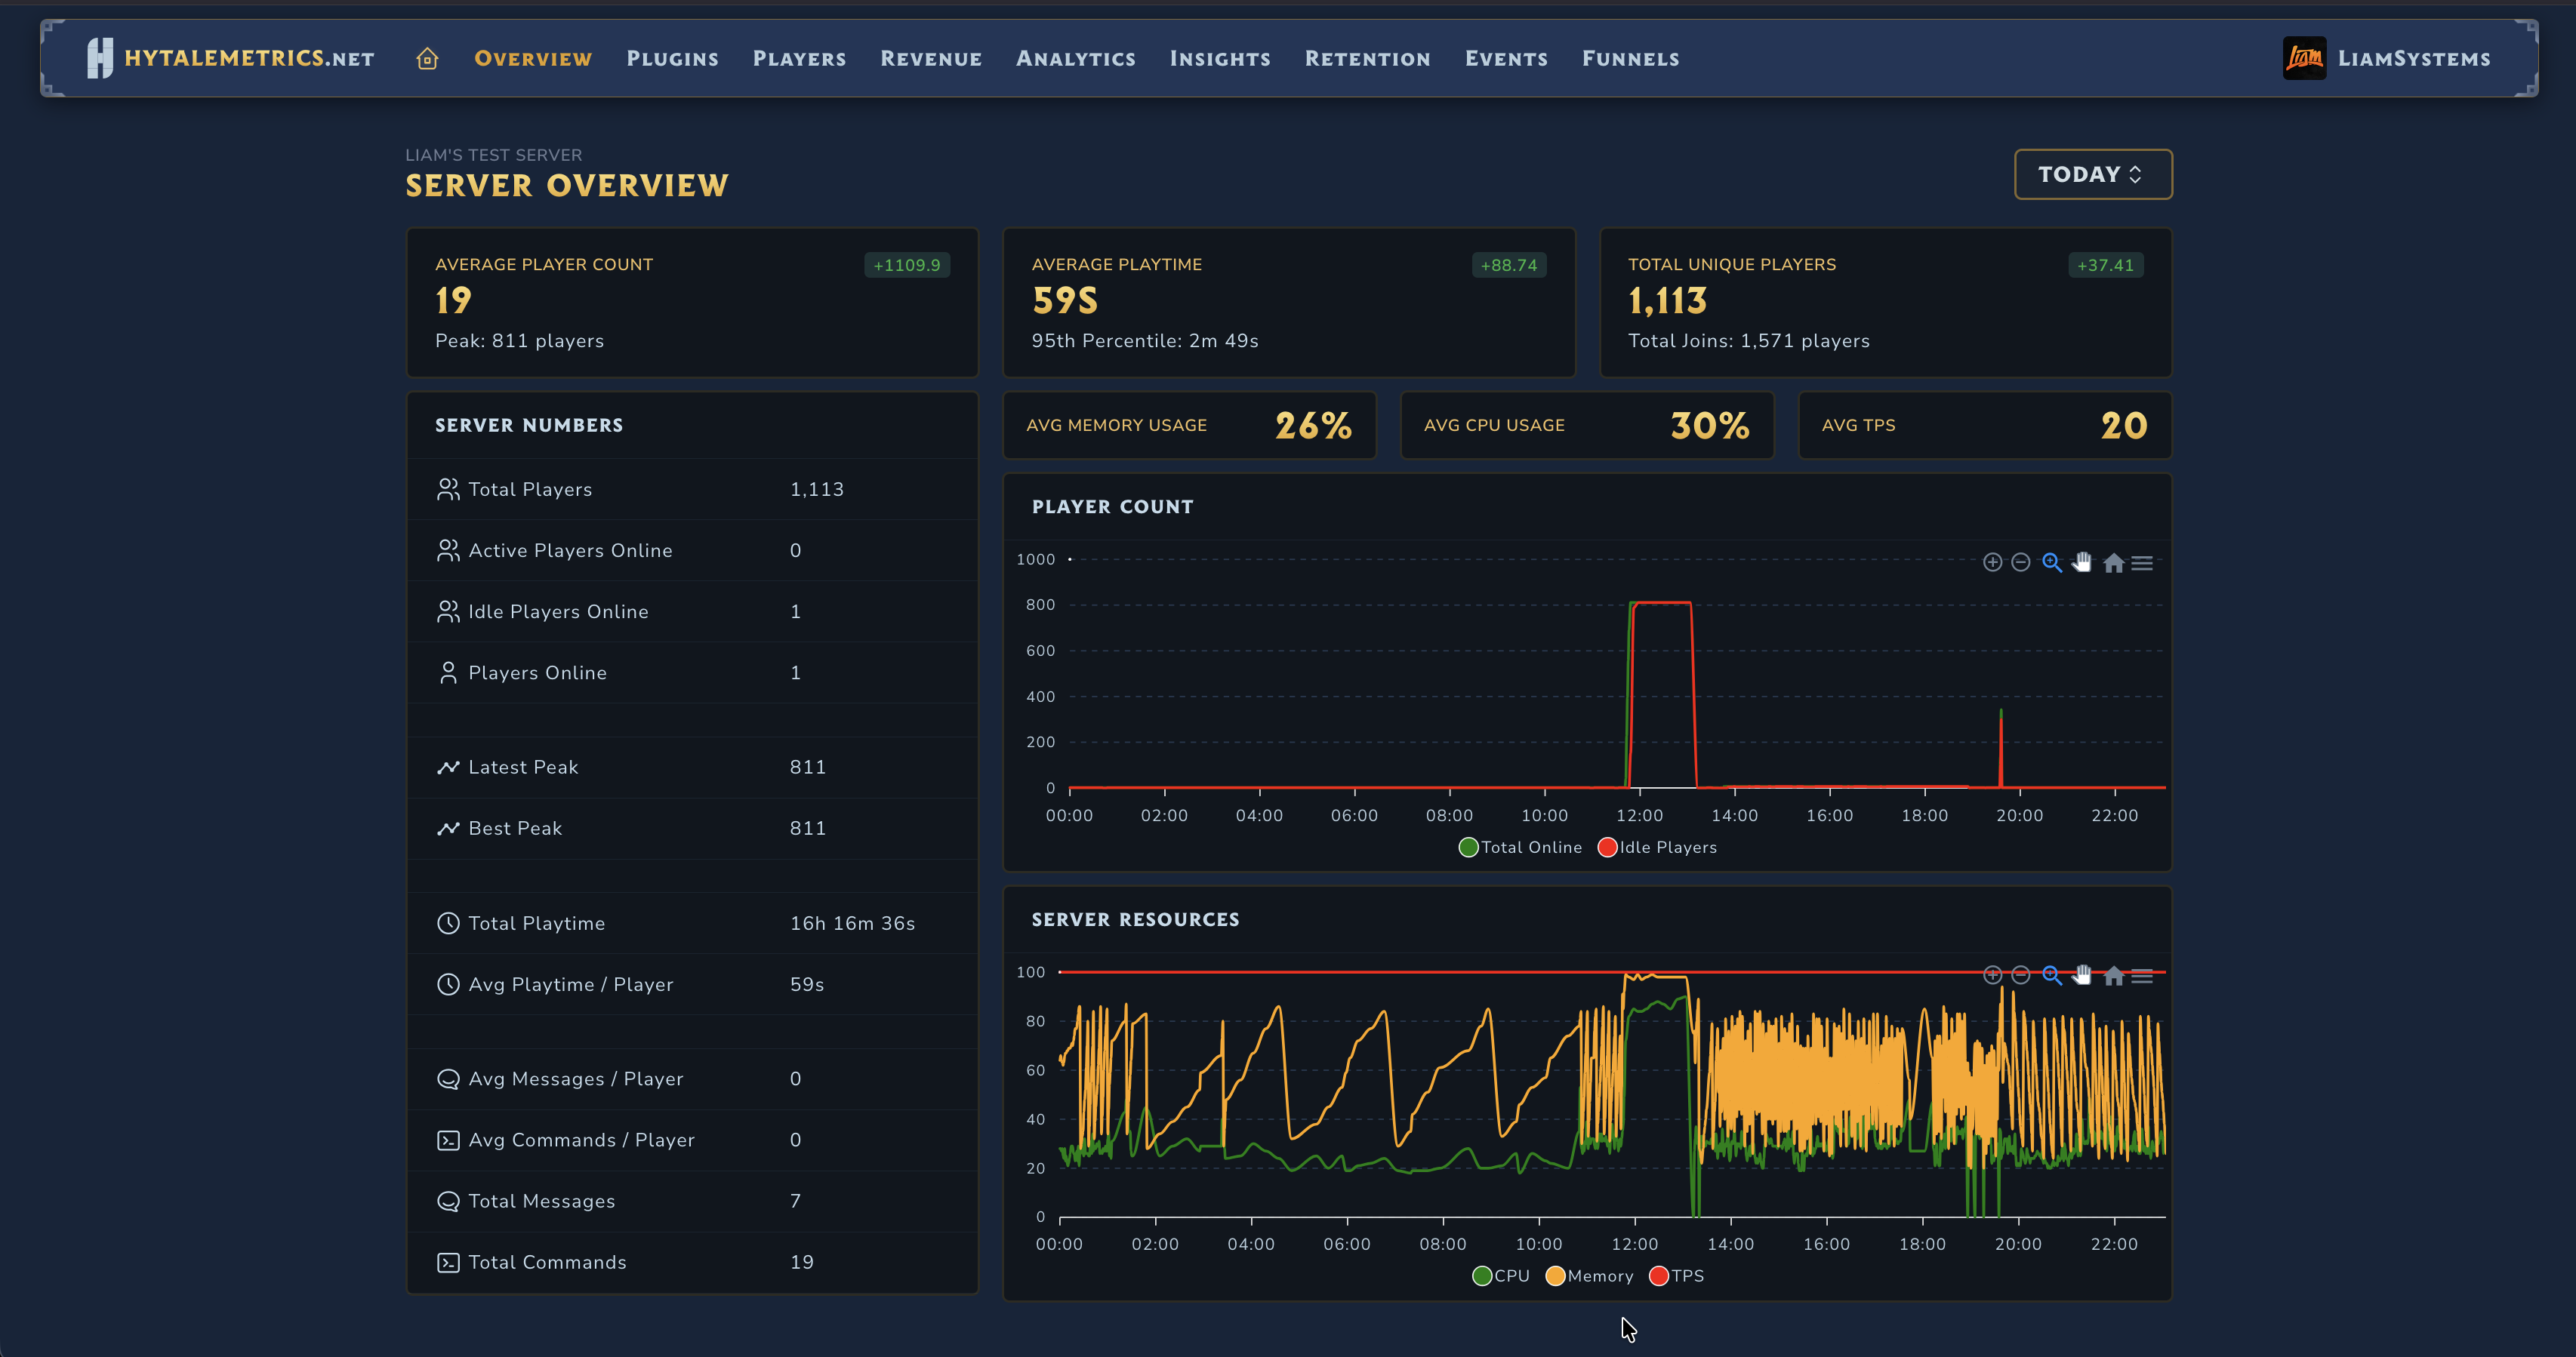The image size is (2576, 1357).
Task: Select the pan hand tool on Player Count chart
Action: coord(2082,562)
